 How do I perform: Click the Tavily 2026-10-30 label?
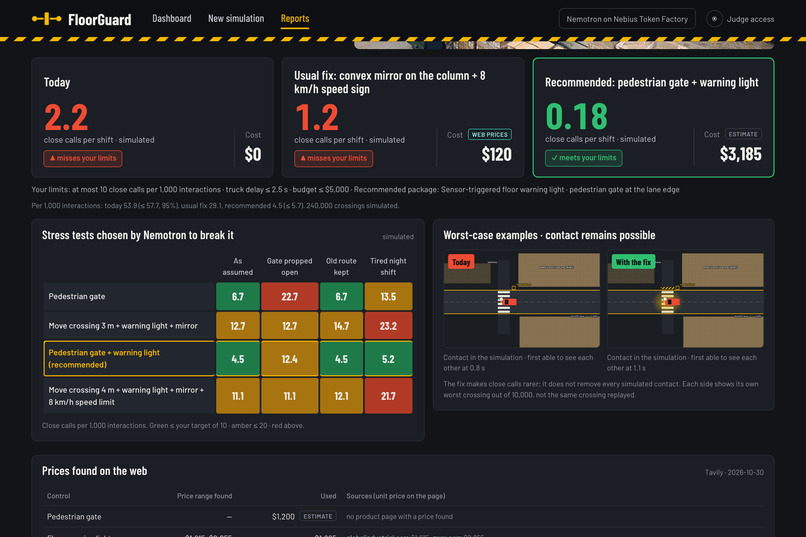734,472
